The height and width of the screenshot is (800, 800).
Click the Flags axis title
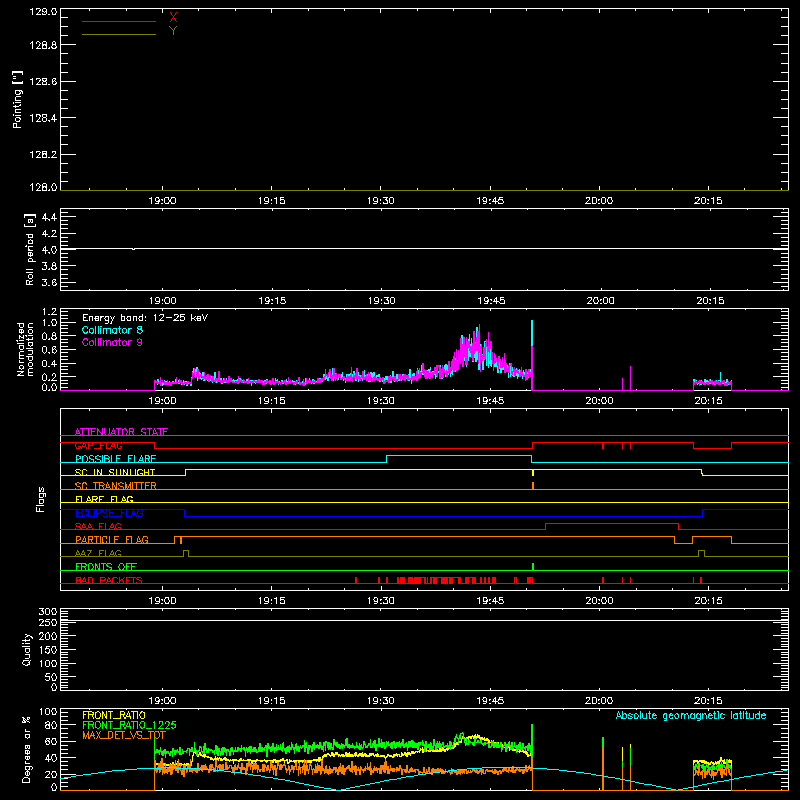click(x=40, y=499)
